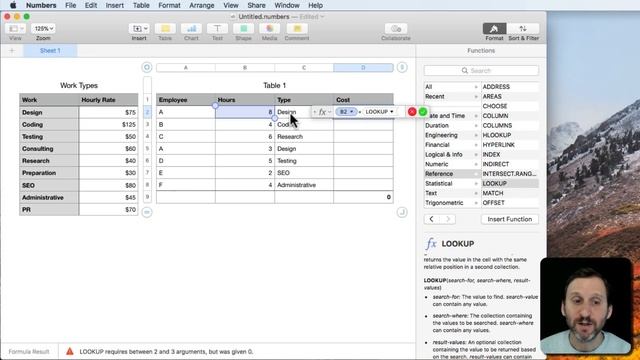Open the Format menu
Screen dimensions: 640x360
click(x=169, y=5)
